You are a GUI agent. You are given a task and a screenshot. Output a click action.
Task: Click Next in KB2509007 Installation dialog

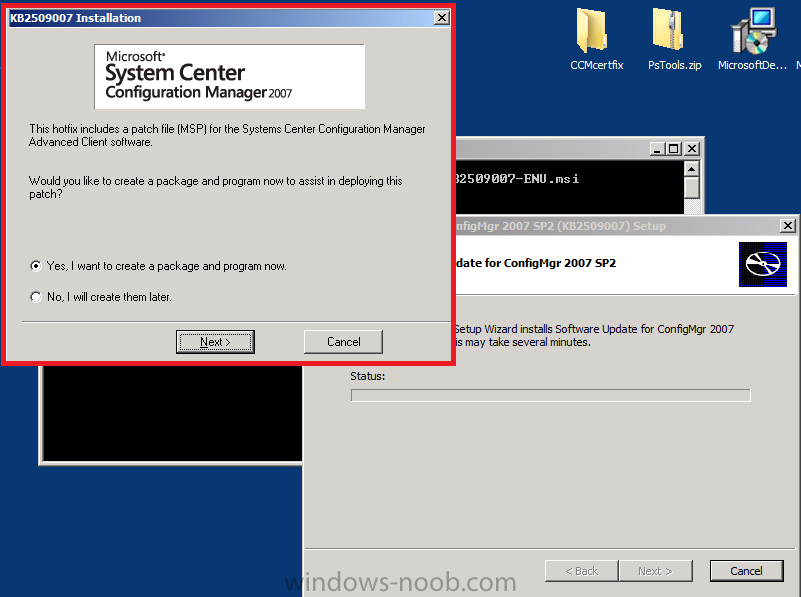(215, 342)
